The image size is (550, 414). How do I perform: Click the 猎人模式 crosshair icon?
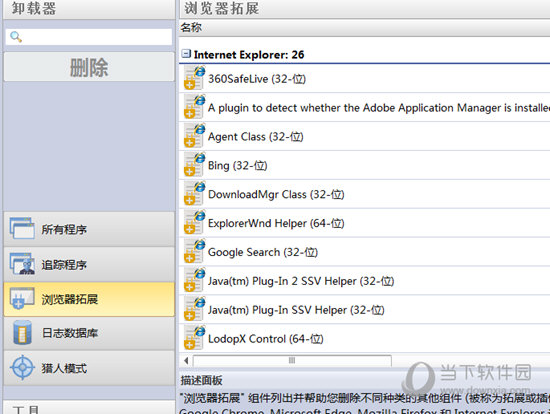coord(22,368)
